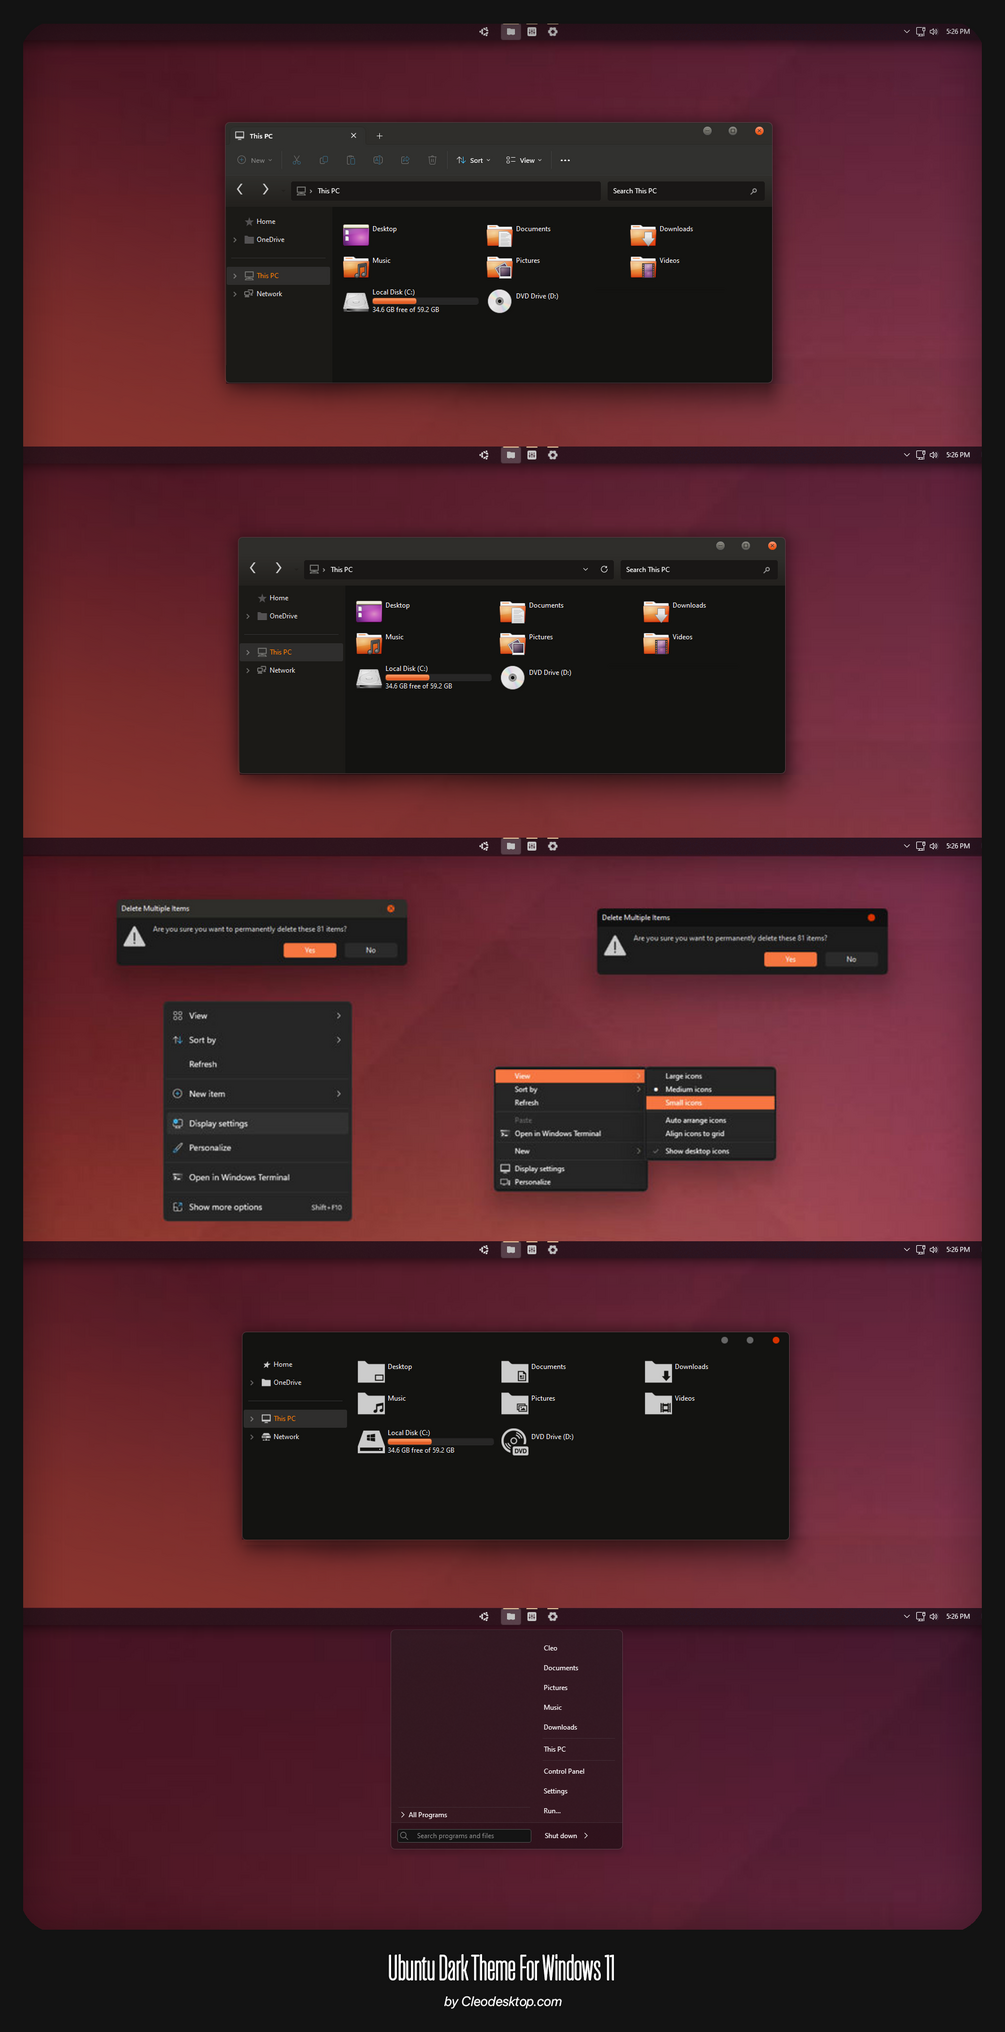Open the New dropdown in Explorer toolbar

pyautogui.click(x=255, y=160)
